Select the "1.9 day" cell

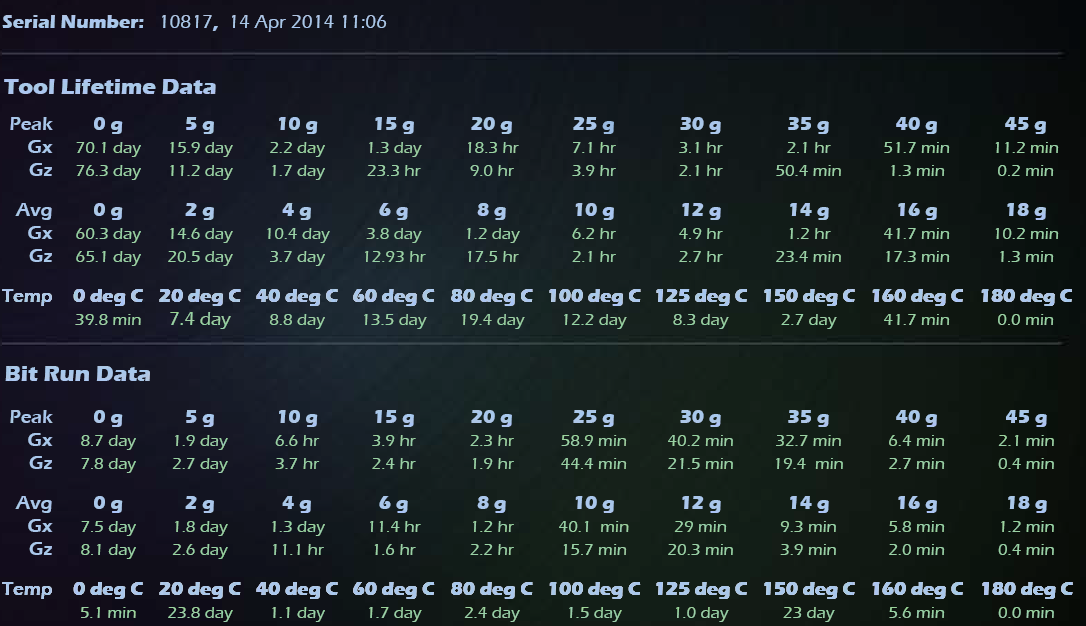tap(200, 441)
